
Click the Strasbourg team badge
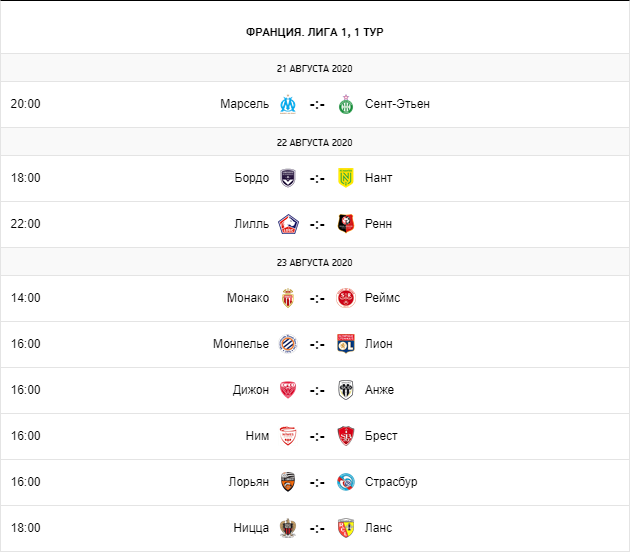pos(346,482)
